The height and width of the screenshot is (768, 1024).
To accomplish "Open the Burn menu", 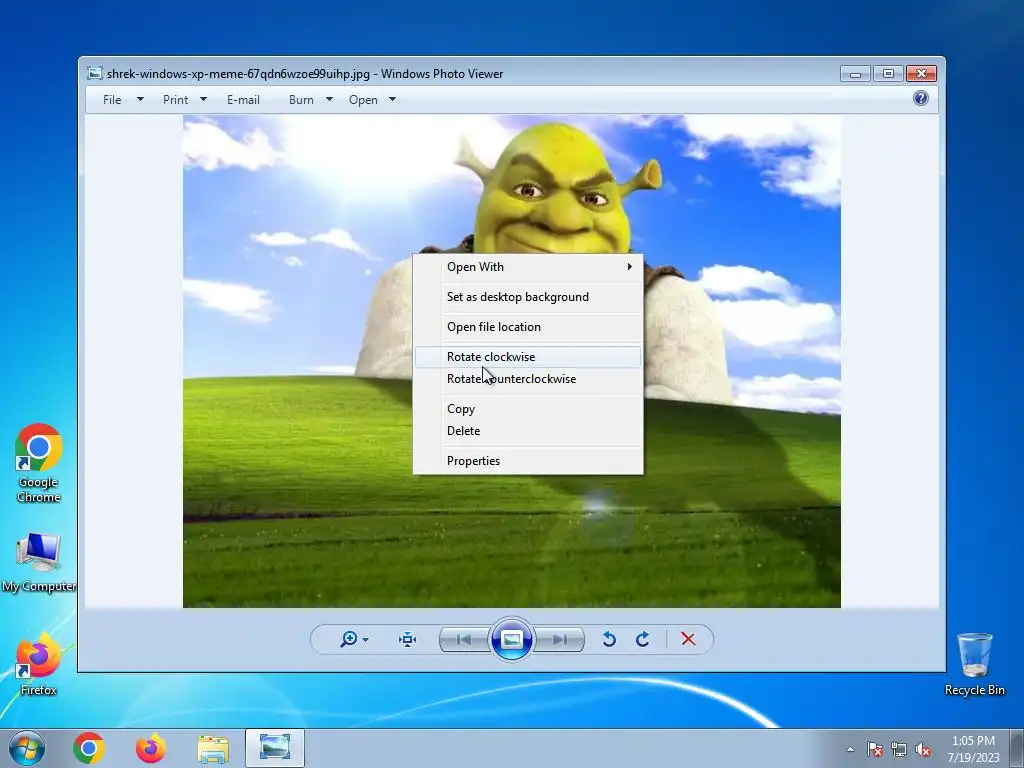I will 301,100.
